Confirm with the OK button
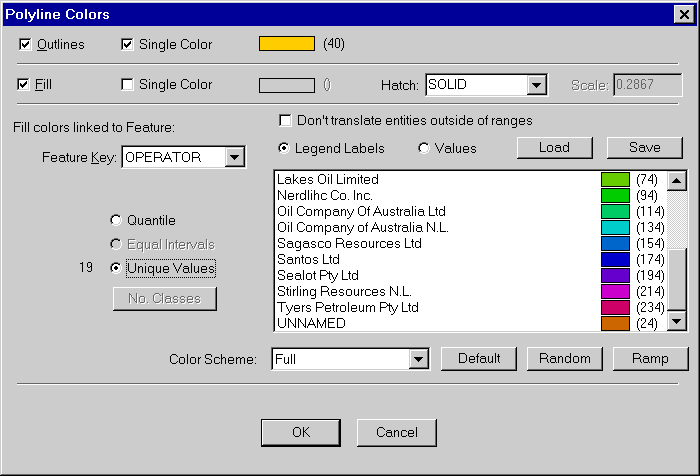This screenshot has width=700, height=476. tap(301, 432)
